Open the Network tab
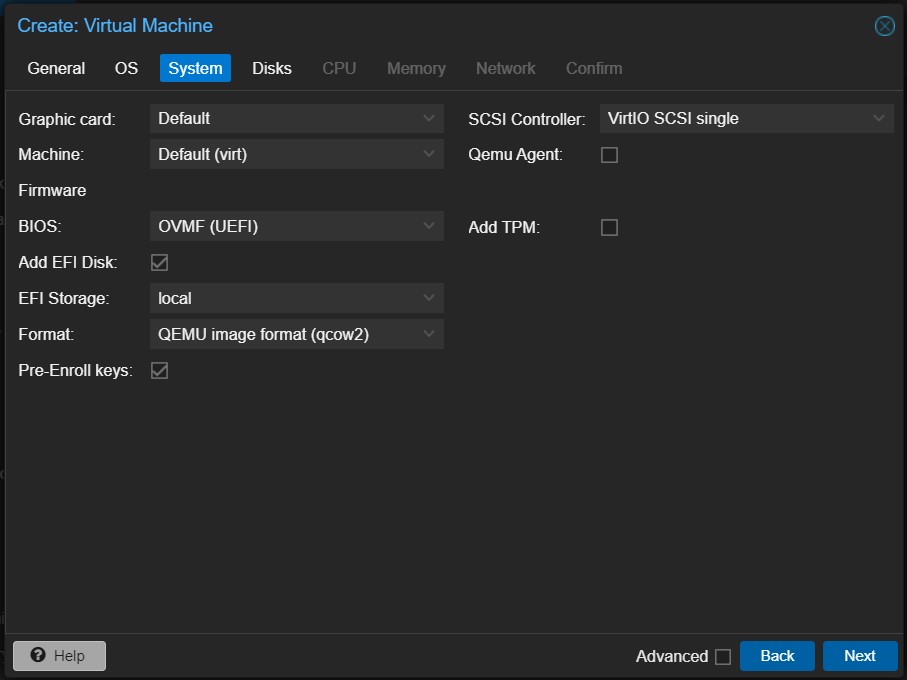Screen dimensions: 907x680 506,68
